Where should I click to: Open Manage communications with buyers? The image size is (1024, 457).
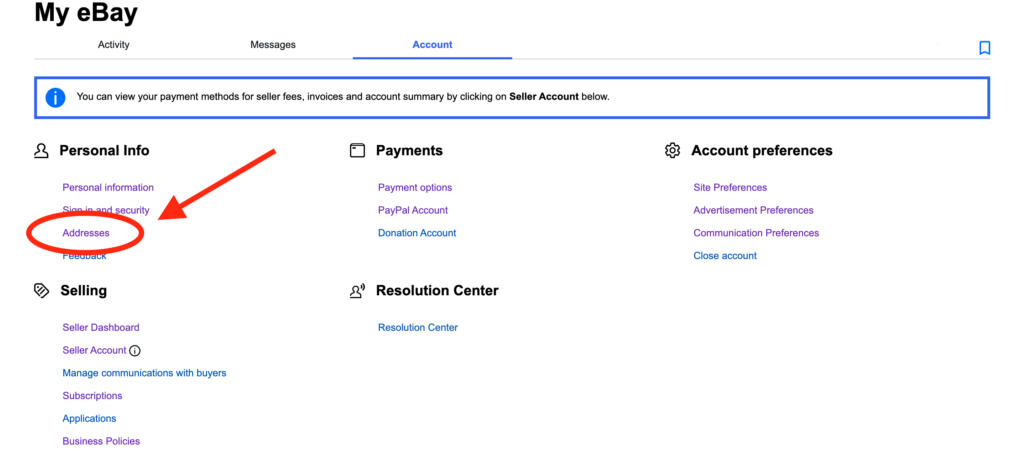[x=144, y=373]
